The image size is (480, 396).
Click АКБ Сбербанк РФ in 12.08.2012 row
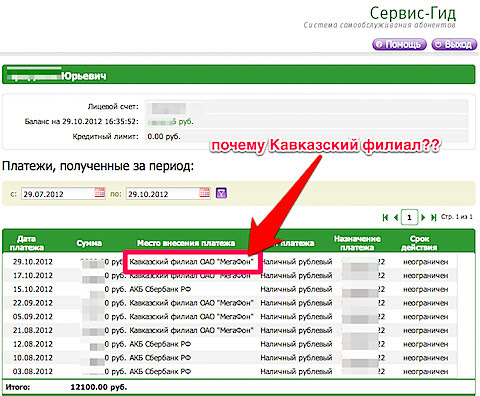[x=160, y=344]
